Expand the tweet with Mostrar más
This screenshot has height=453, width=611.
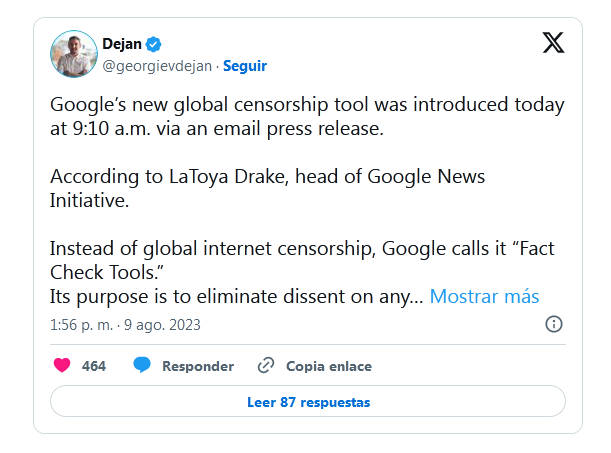click(484, 297)
